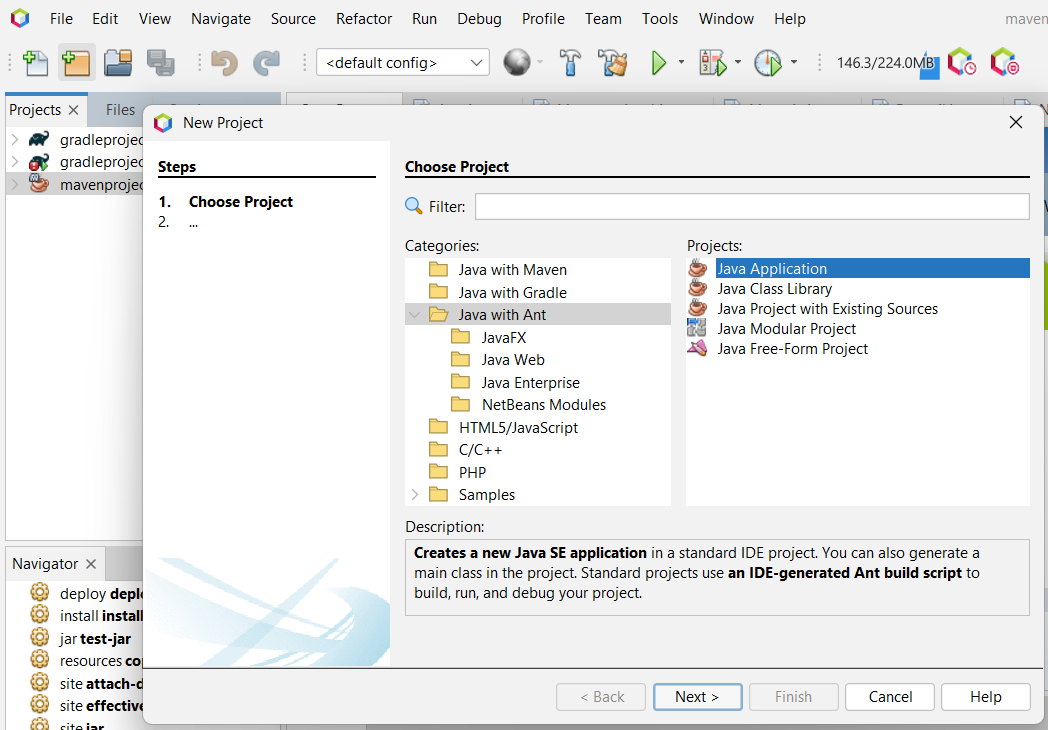The width and height of the screenshot is (1048, 730).
Task: Expand the Samples category
Action: tap(414, 495)
